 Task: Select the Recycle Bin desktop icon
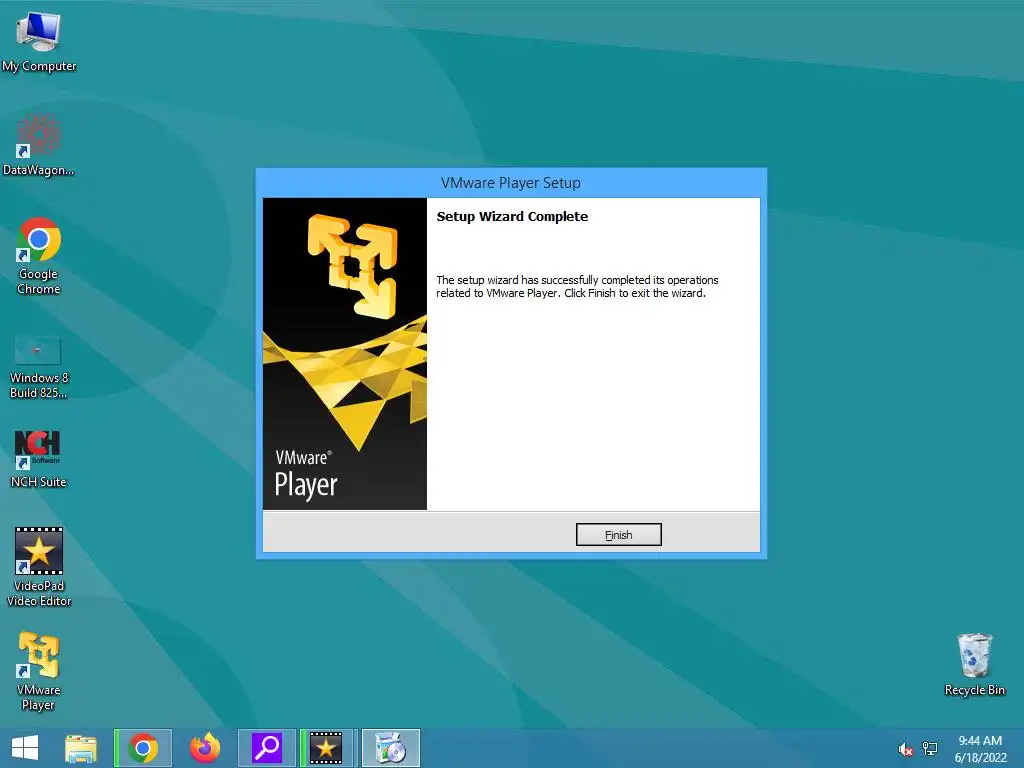click(x=974, y=665)
